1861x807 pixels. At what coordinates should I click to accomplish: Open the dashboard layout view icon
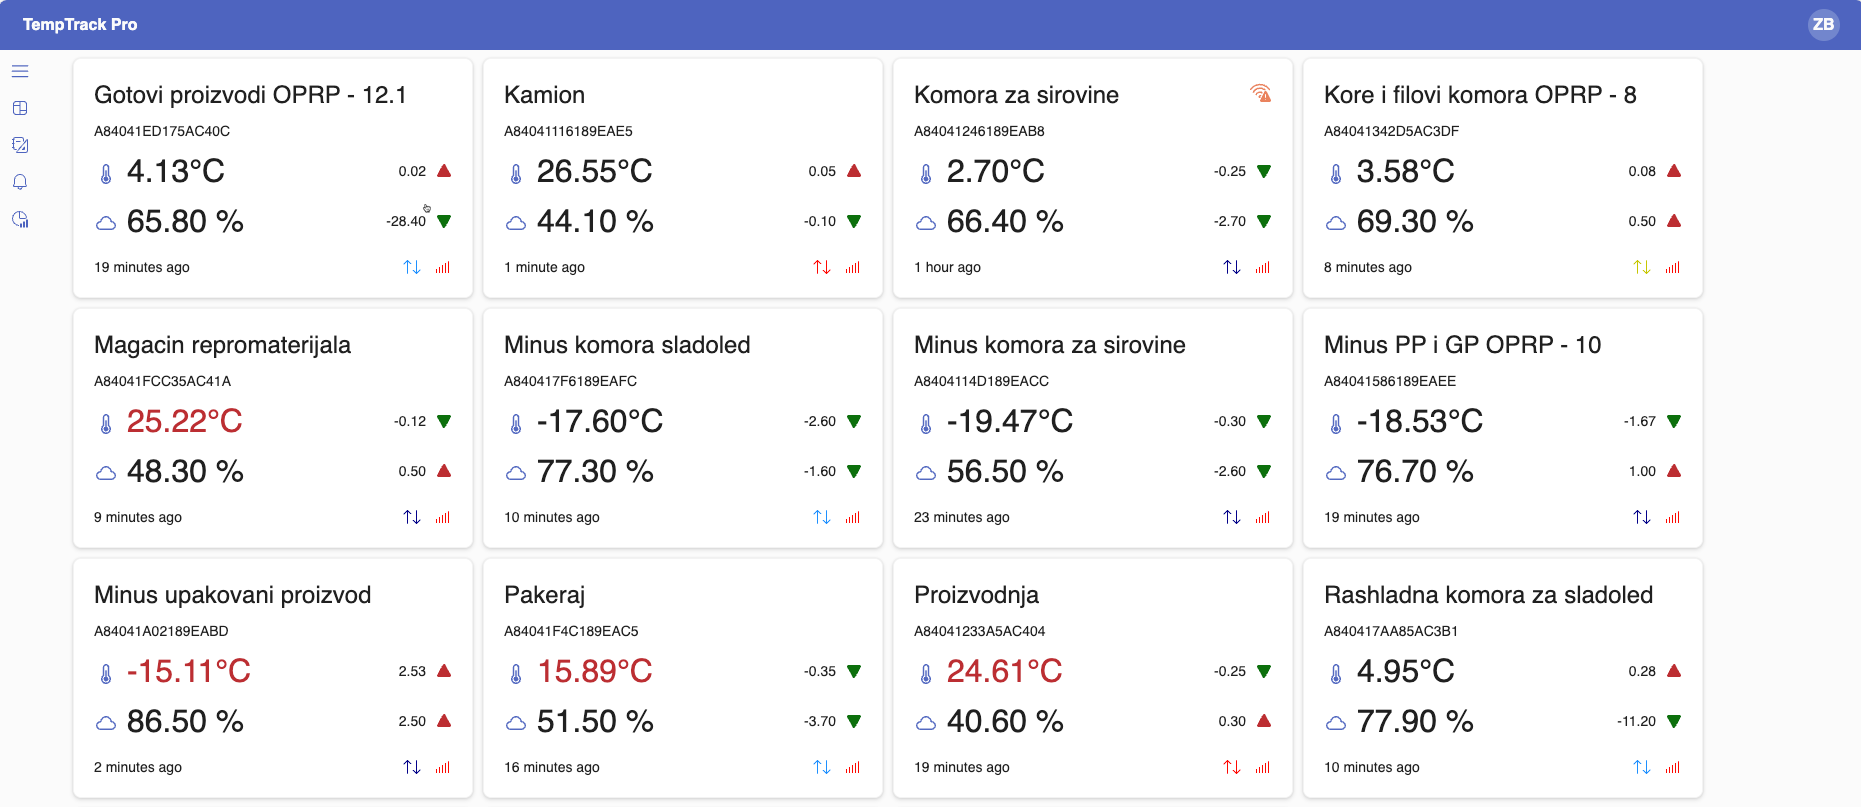(20, 108)
